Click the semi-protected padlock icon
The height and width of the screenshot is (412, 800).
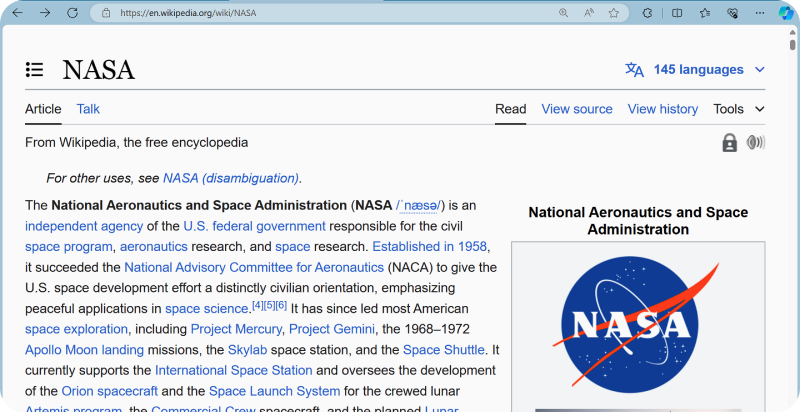coord(730,143)
